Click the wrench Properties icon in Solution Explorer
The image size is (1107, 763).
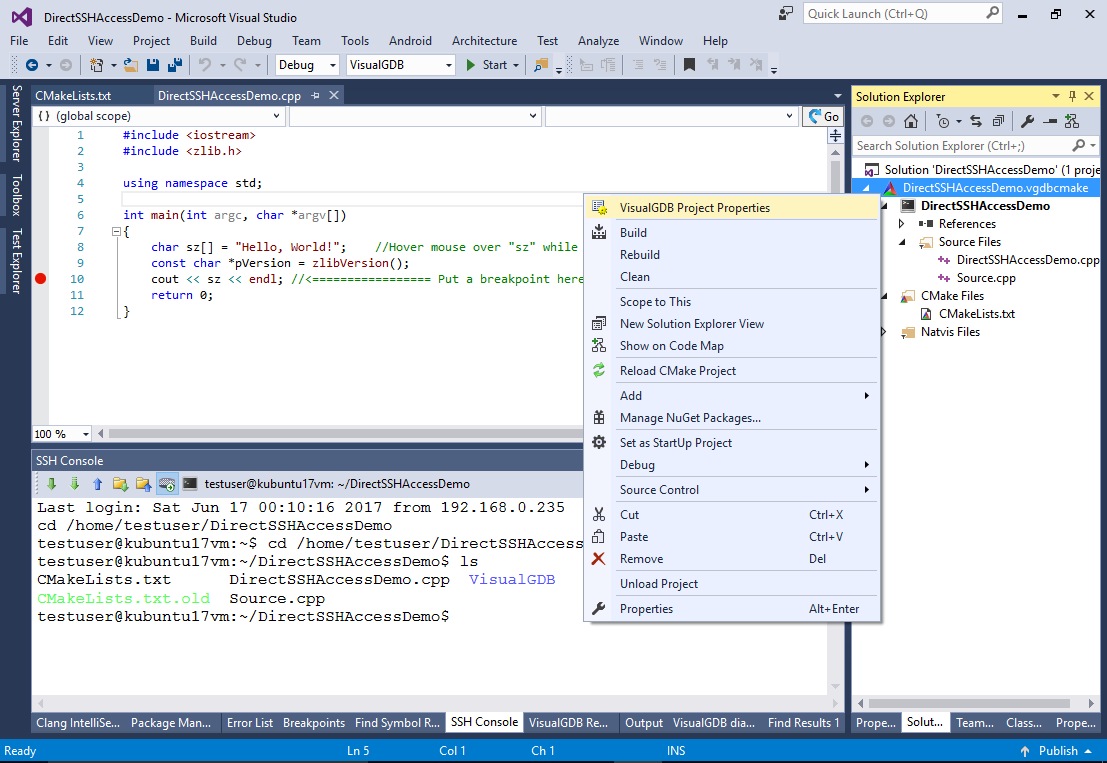coord(1028,121)
